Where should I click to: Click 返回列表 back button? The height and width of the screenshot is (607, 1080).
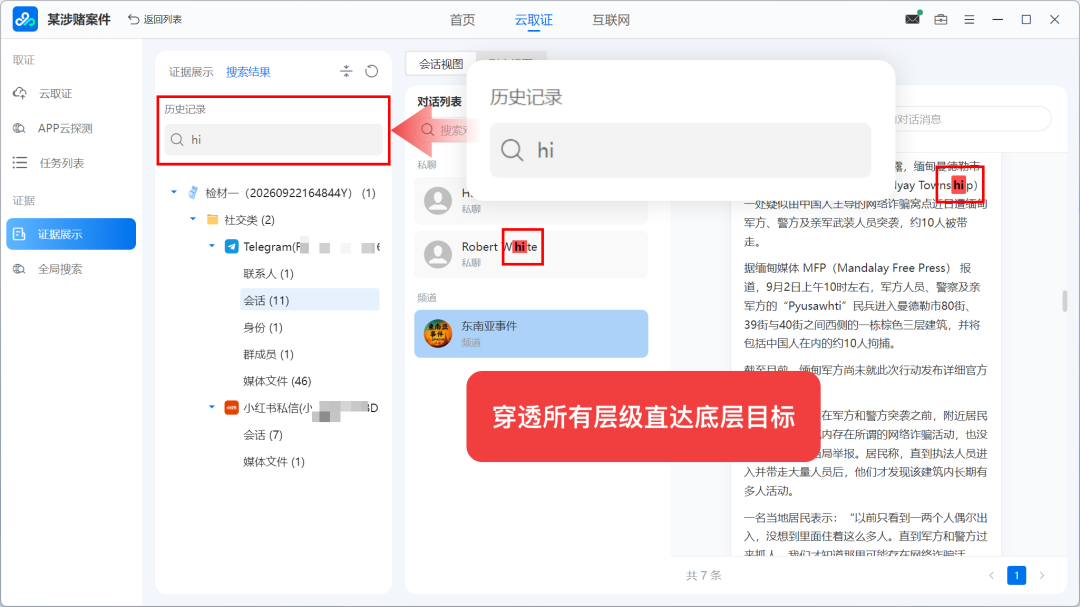click(x=156, y=19)
